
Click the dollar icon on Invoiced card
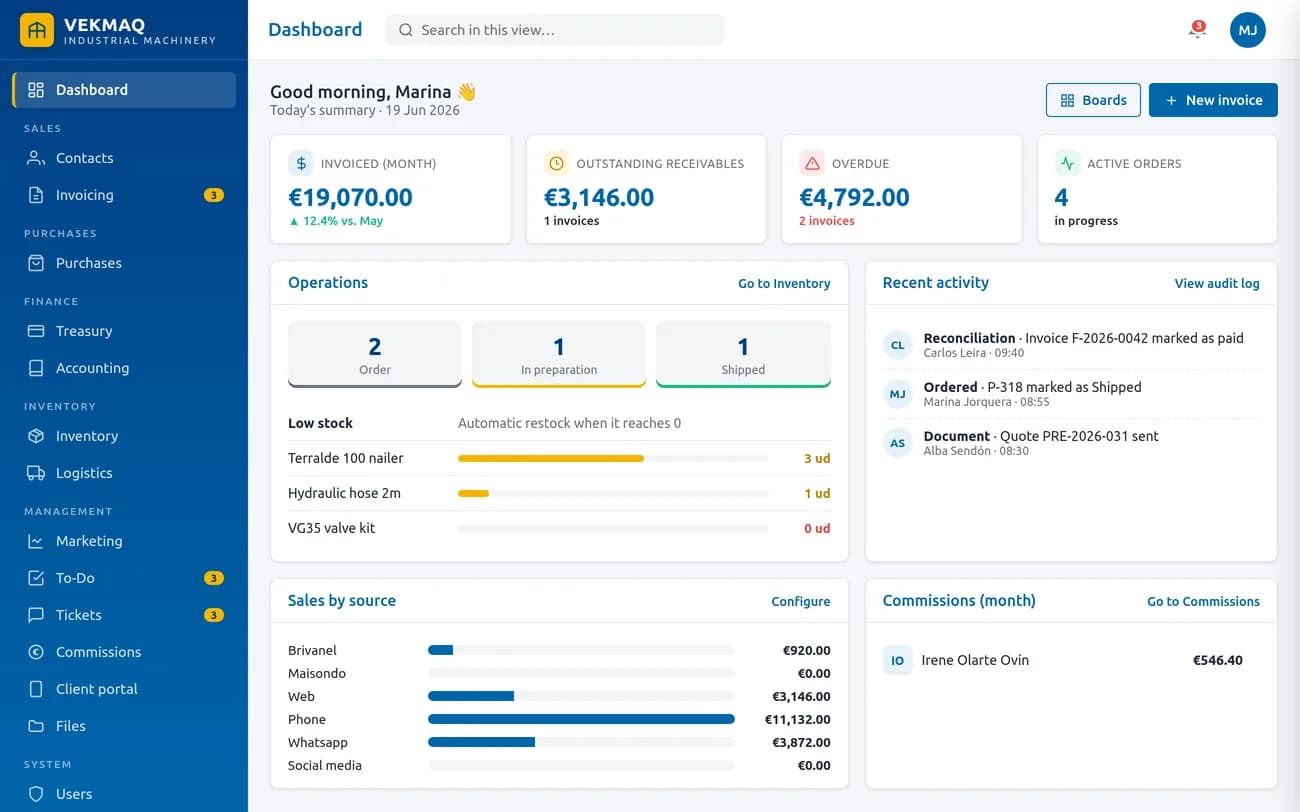(x=300, y=163)
